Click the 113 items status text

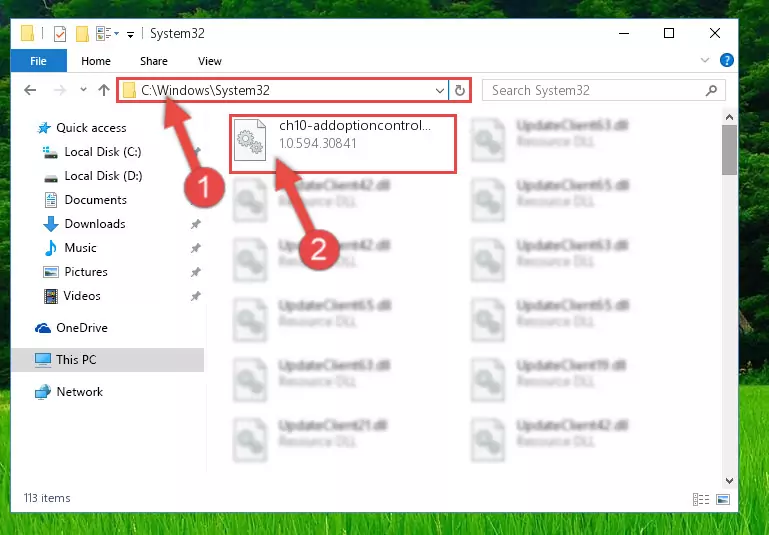pos(47,498)
